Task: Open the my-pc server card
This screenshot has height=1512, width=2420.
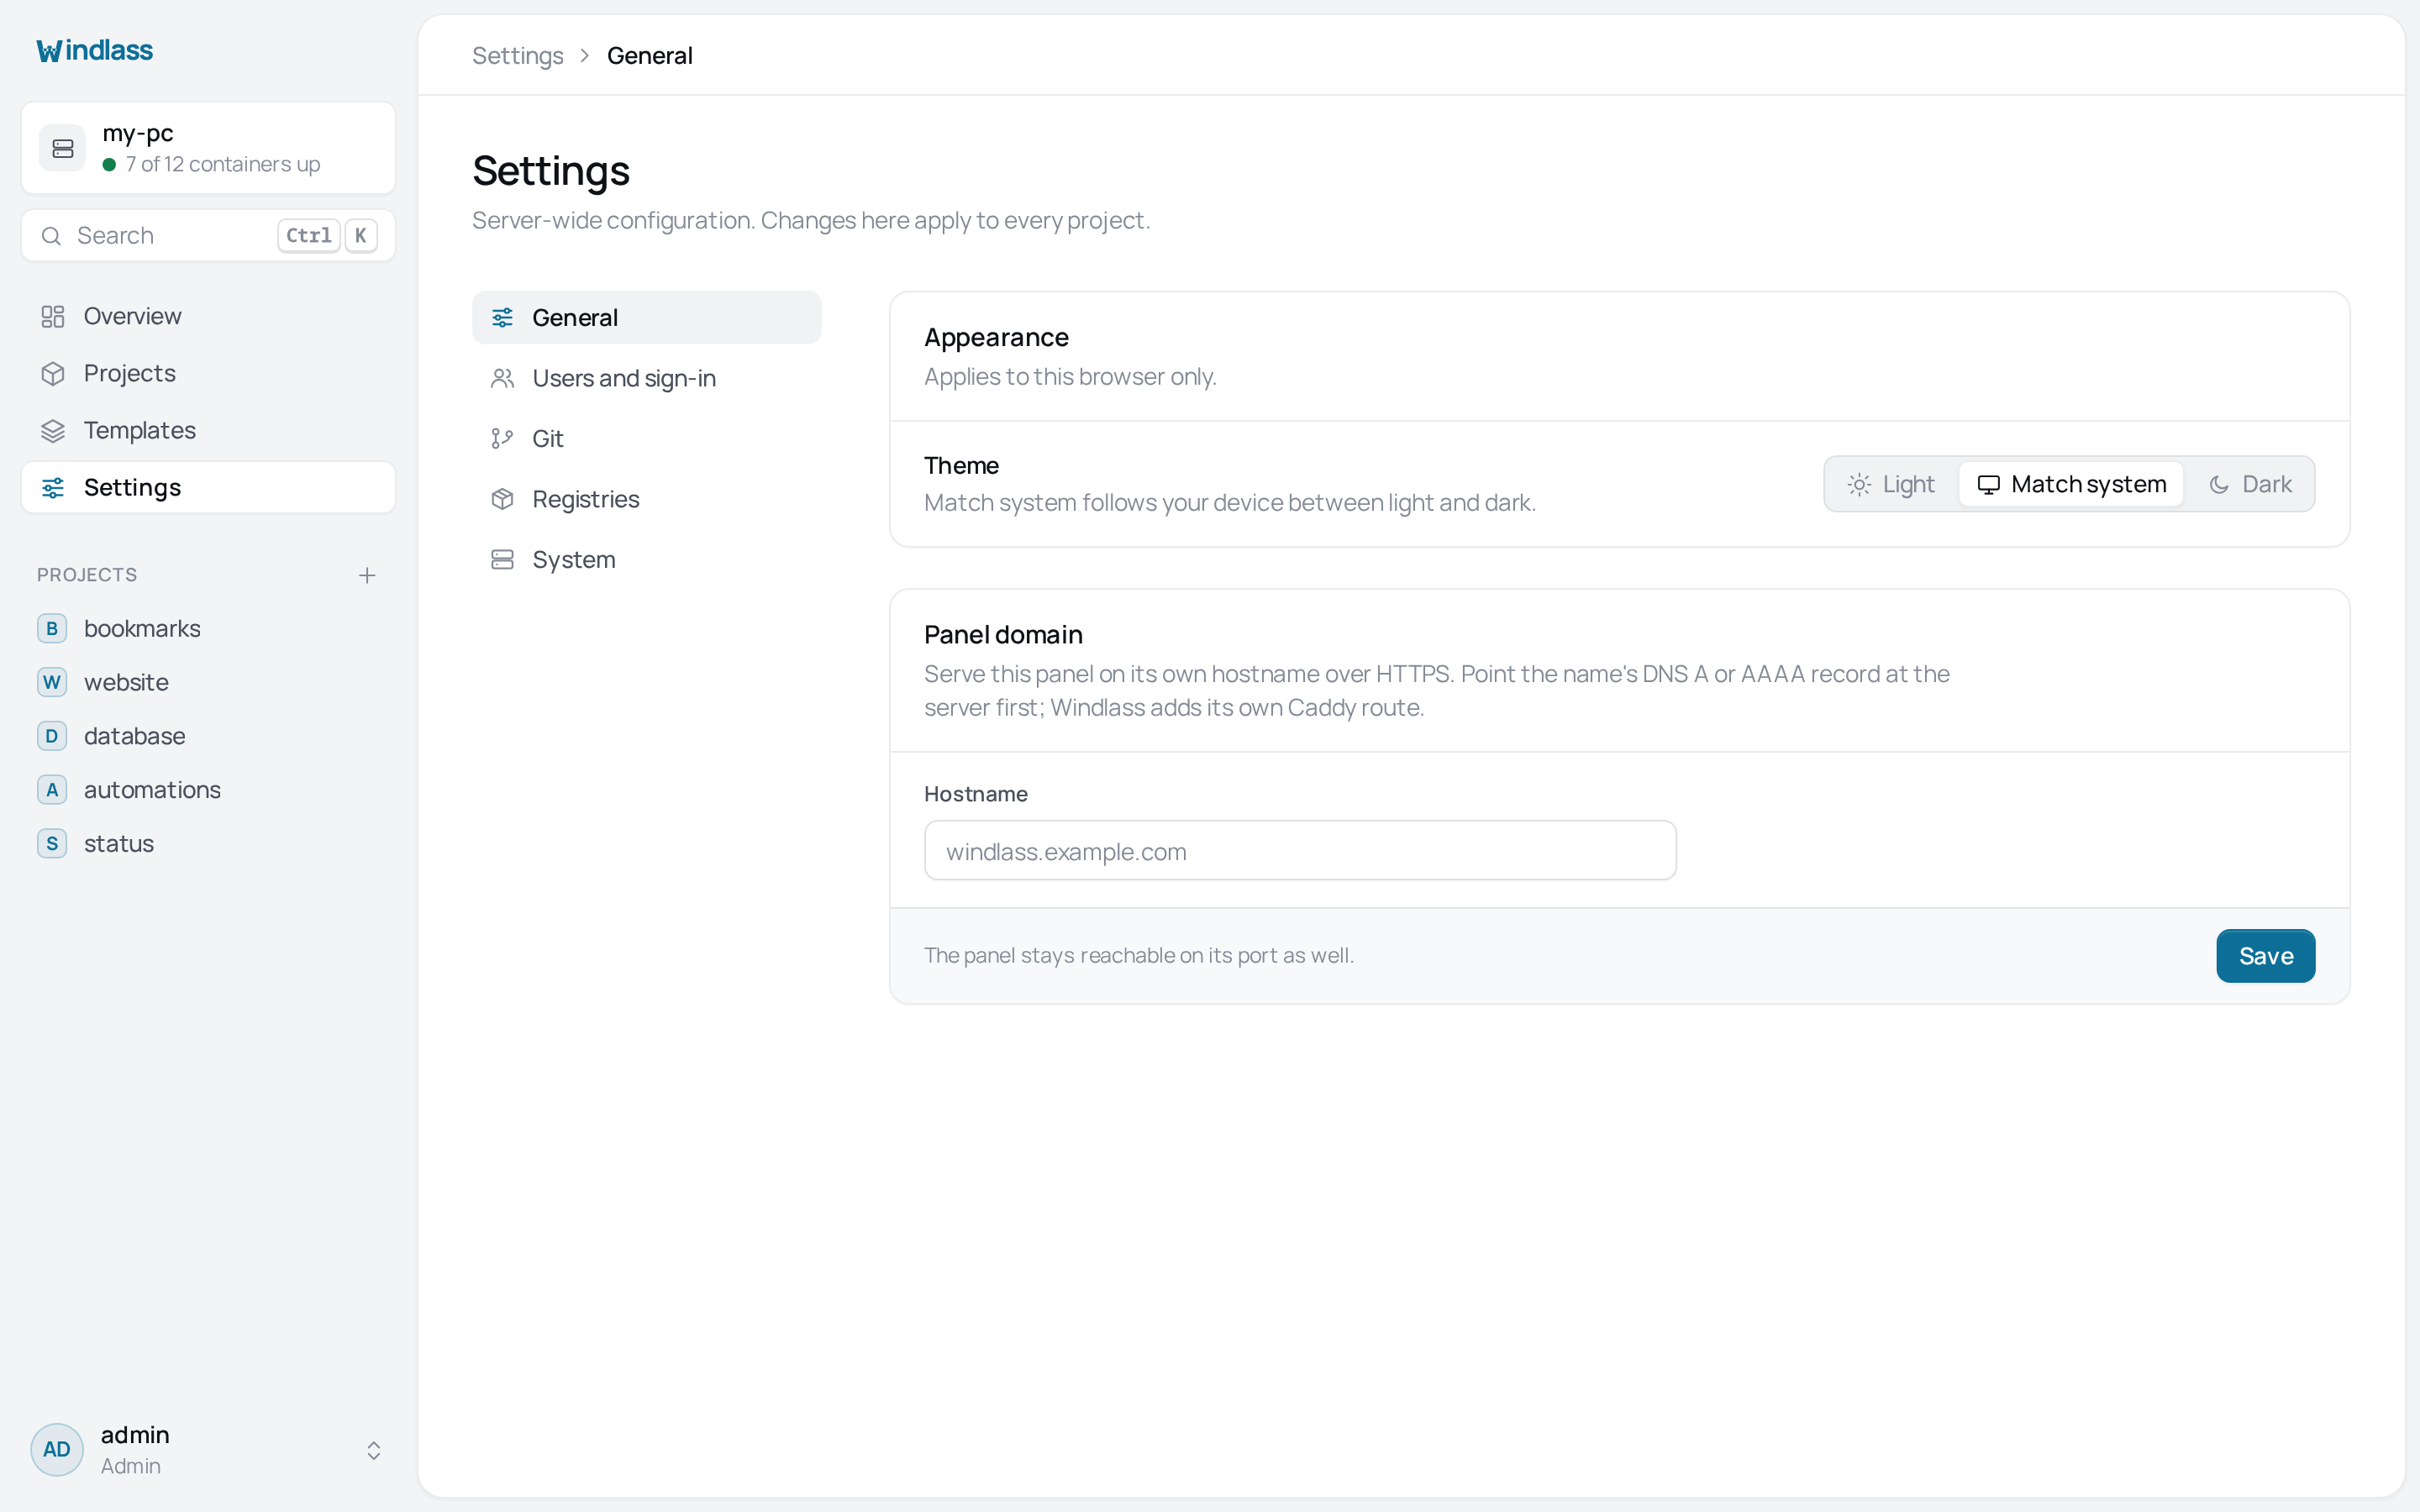Action: 208,148
